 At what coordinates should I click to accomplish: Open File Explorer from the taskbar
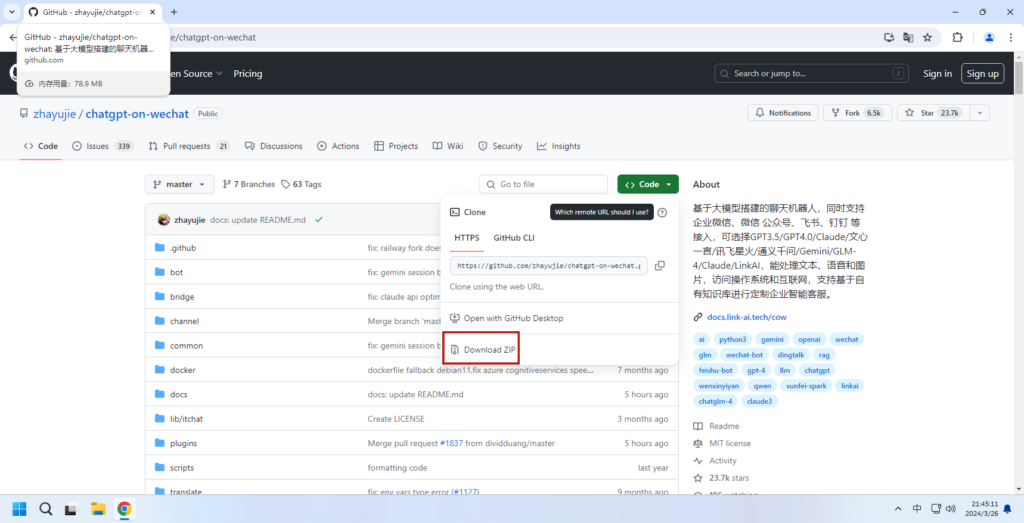pos(98,509)
